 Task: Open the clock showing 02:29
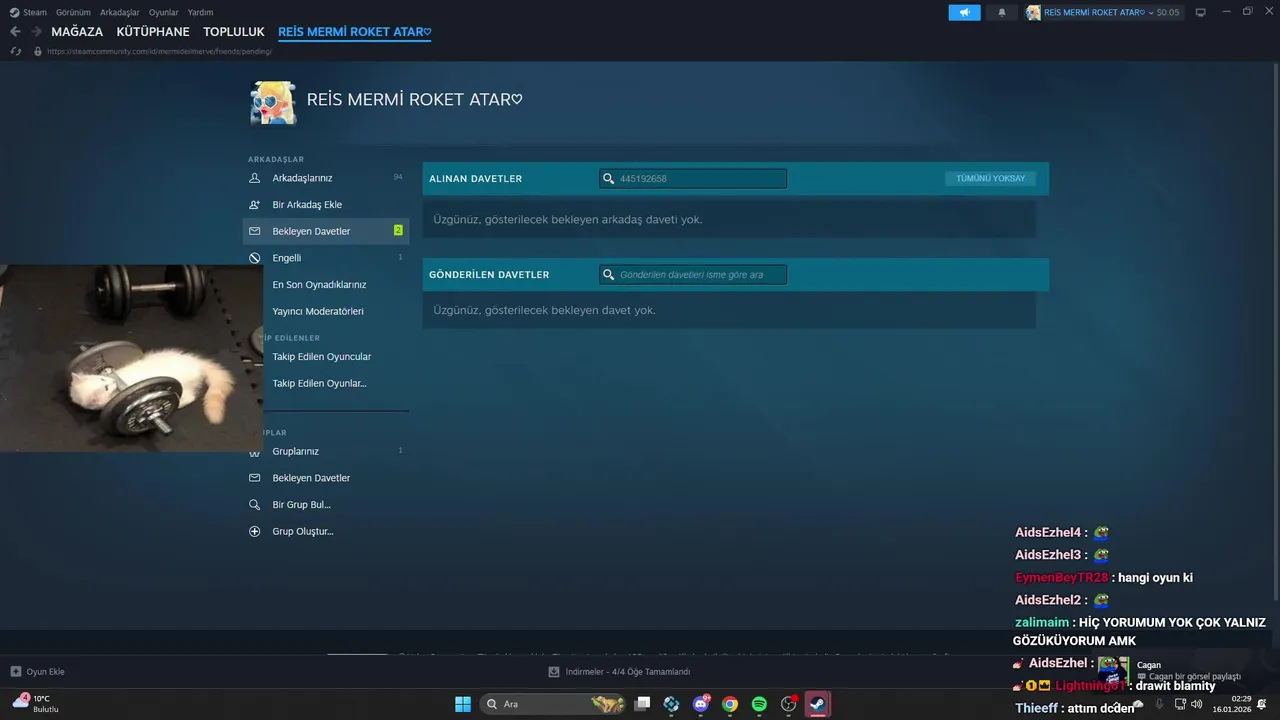1231,704
